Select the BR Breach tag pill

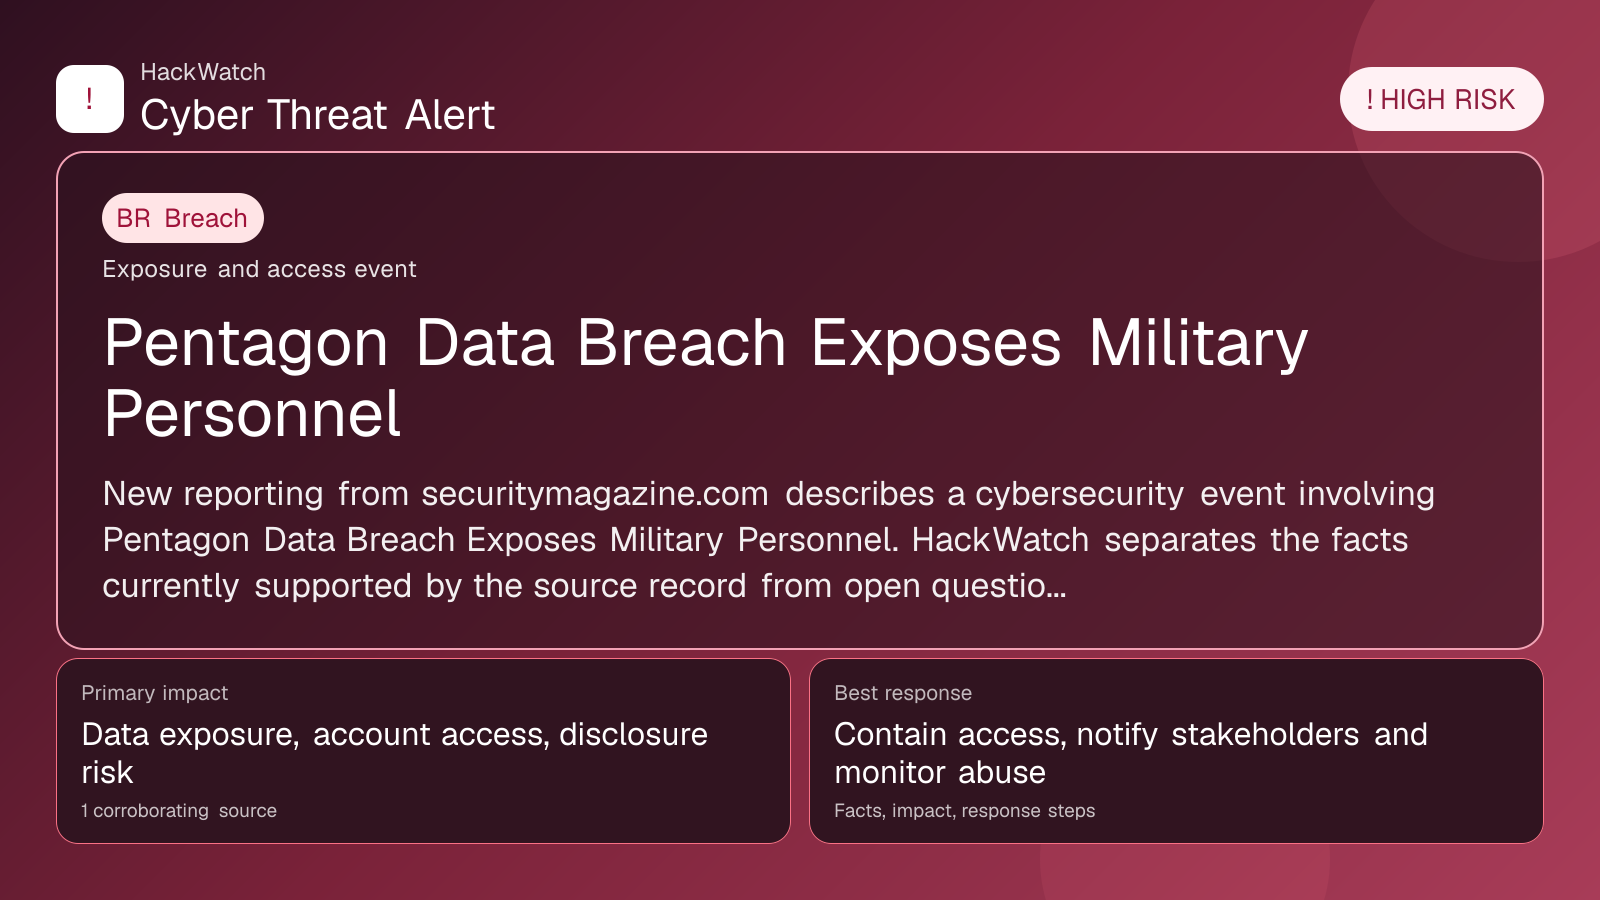tap(183, 218)
